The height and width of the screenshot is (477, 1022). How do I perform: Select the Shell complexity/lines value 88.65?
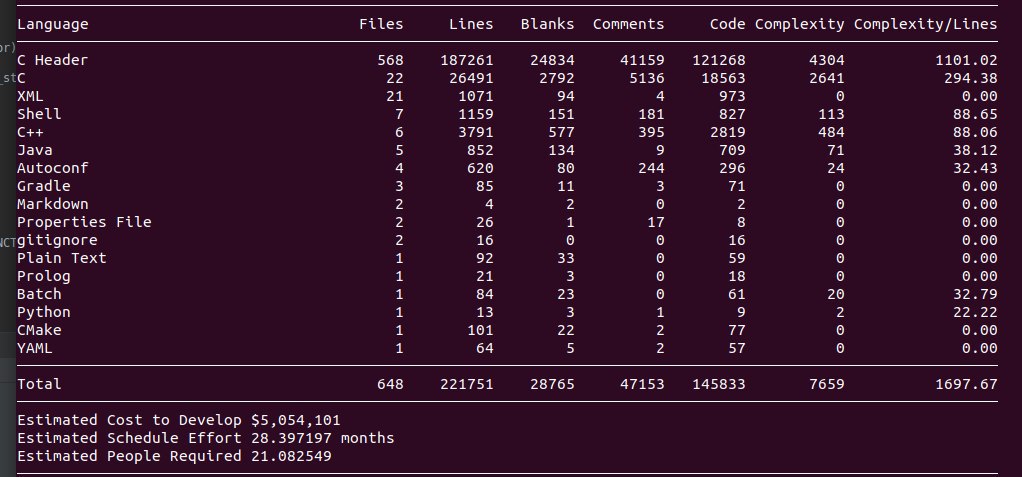[975, 114]
